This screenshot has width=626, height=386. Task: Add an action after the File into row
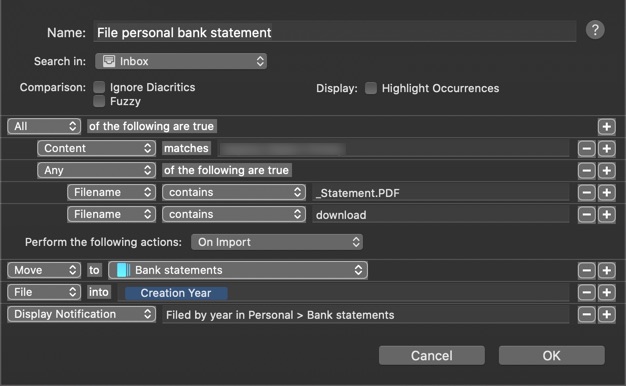(606, 292)
